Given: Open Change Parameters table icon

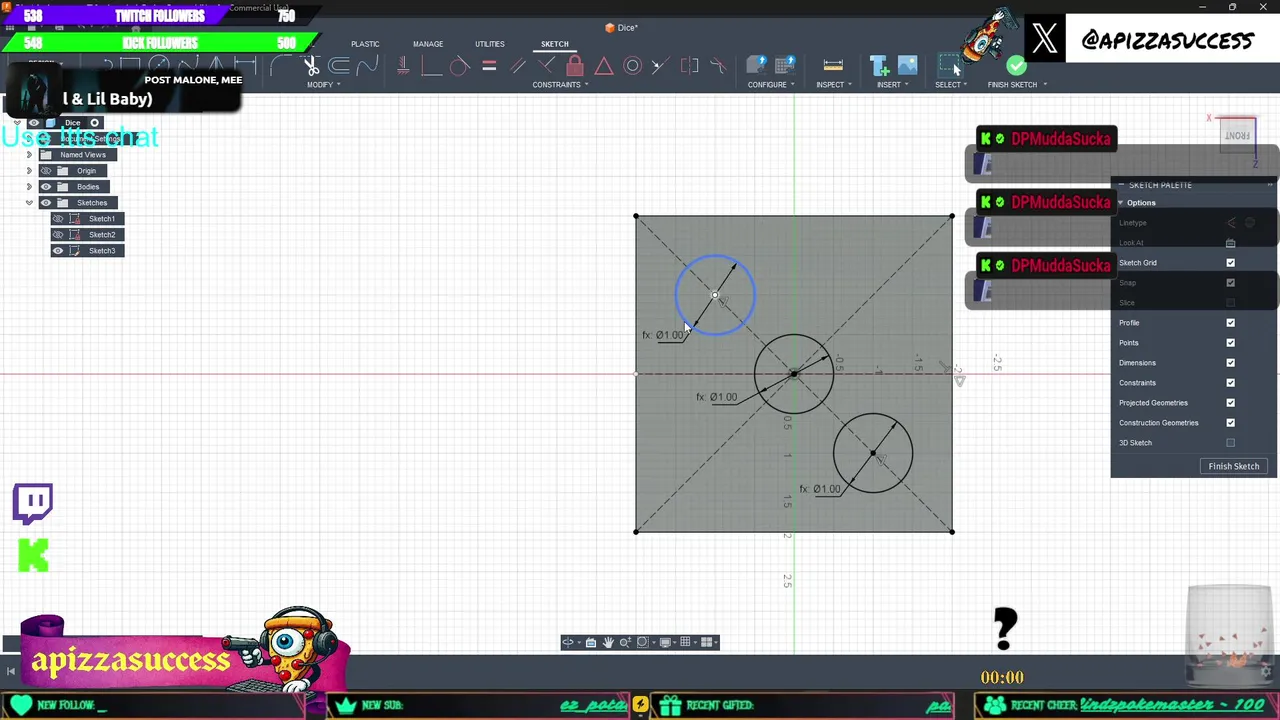Looking at the screenshot, I should point(785,66).
